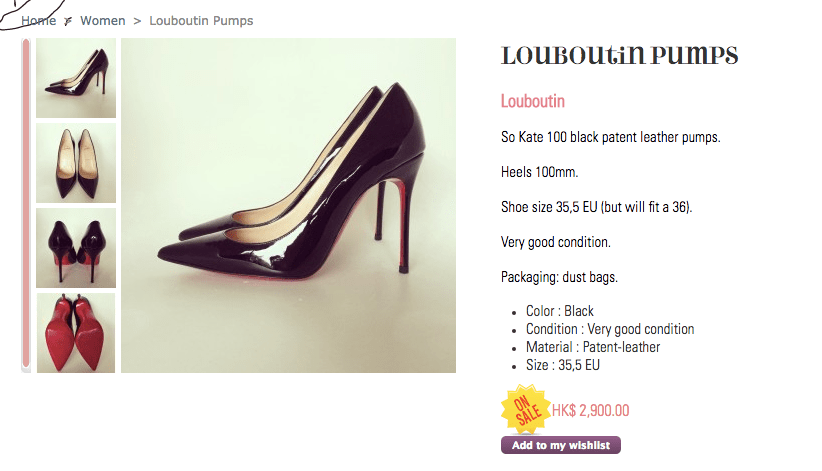Click the Size : 35,5 EU item
The height and width of the screenshot is (471, 822).
(562, 365)
